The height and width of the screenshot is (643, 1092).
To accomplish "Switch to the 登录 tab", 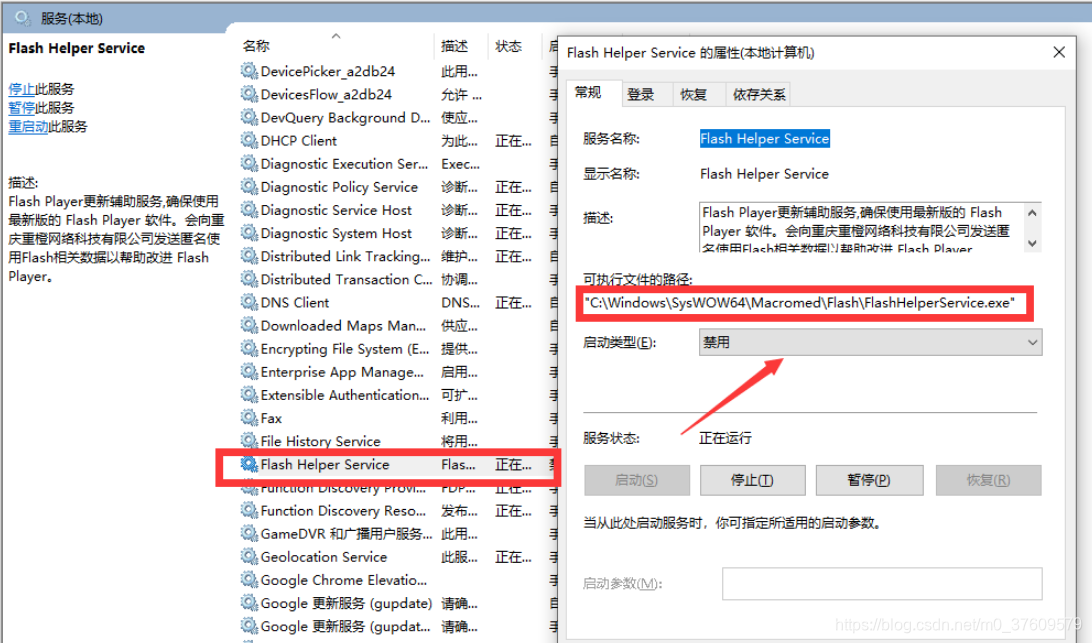I will (x=646, y=94).
